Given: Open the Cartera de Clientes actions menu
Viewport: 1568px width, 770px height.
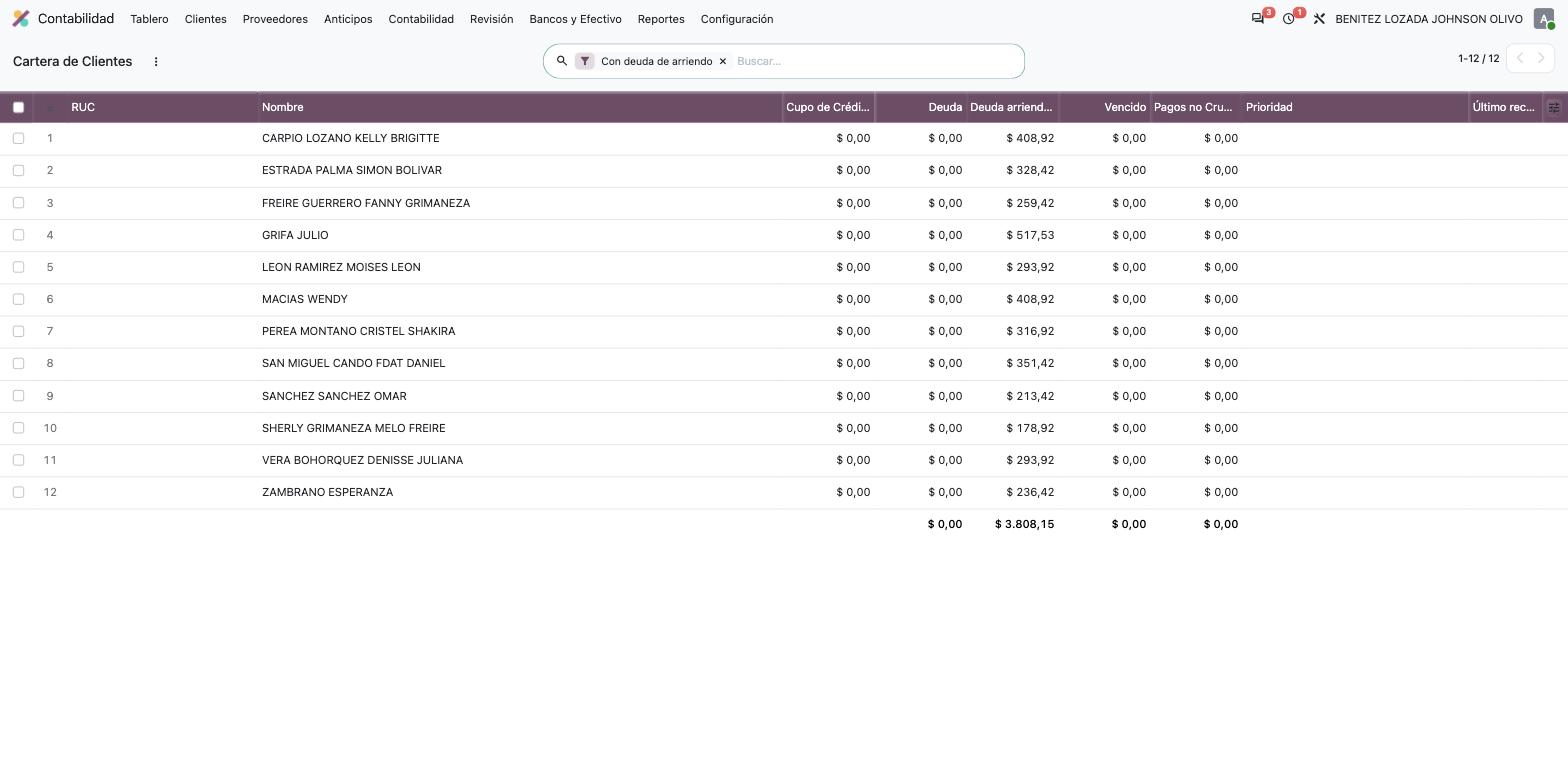Looking at the screenshot, I should pos(156,61).
